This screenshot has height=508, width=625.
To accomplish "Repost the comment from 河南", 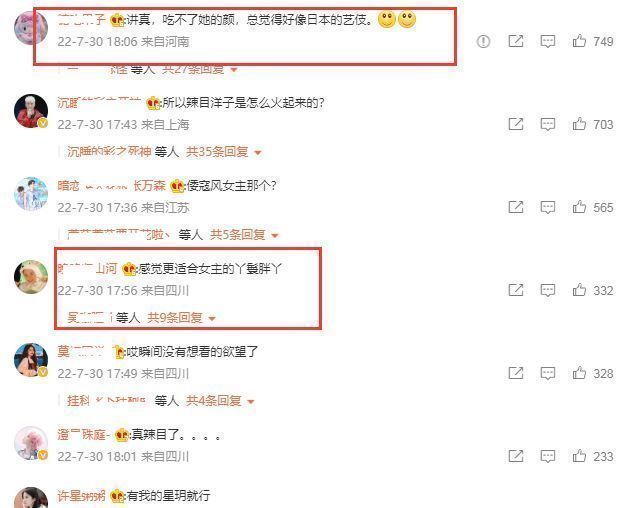I will (x=516, y=41).
